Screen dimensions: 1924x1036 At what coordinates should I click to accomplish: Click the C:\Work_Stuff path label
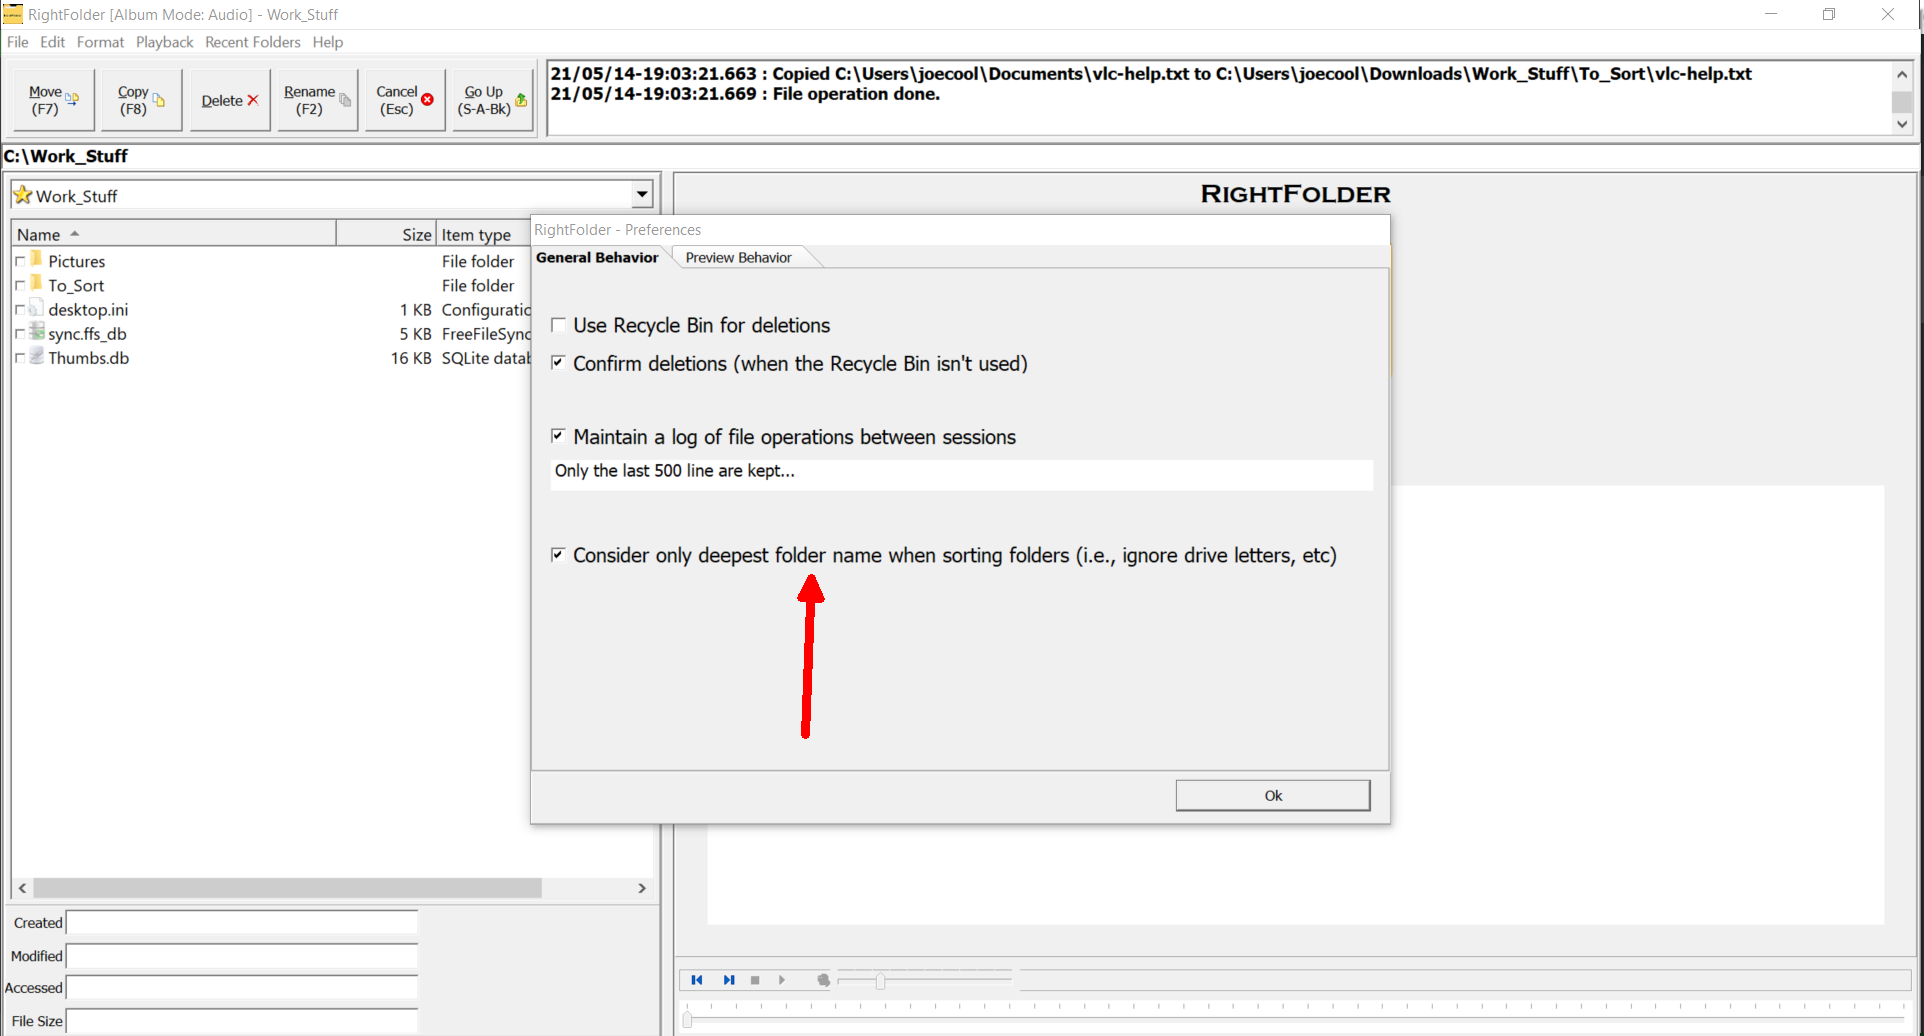pos(66,156)
